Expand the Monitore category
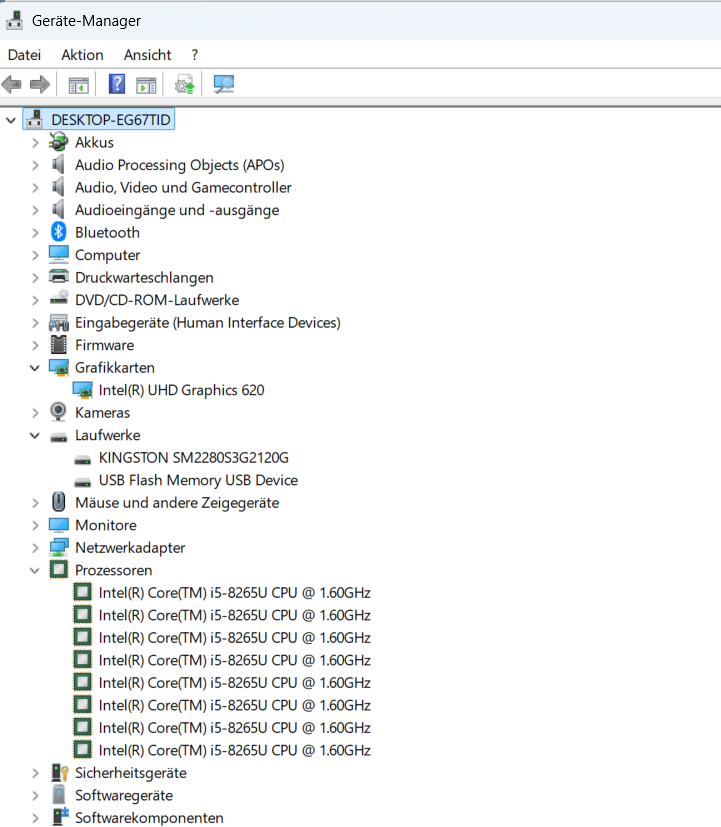 (35, 526)
